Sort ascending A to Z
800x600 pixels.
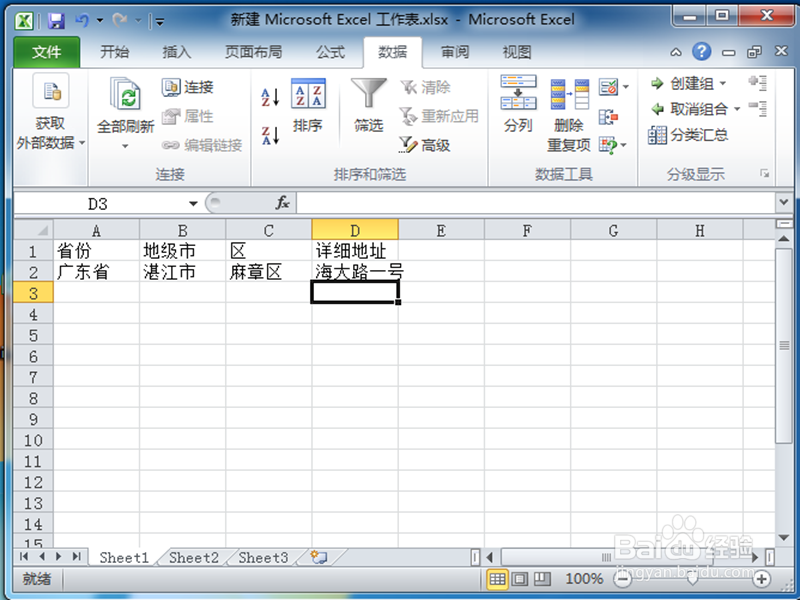pos(270,97)
